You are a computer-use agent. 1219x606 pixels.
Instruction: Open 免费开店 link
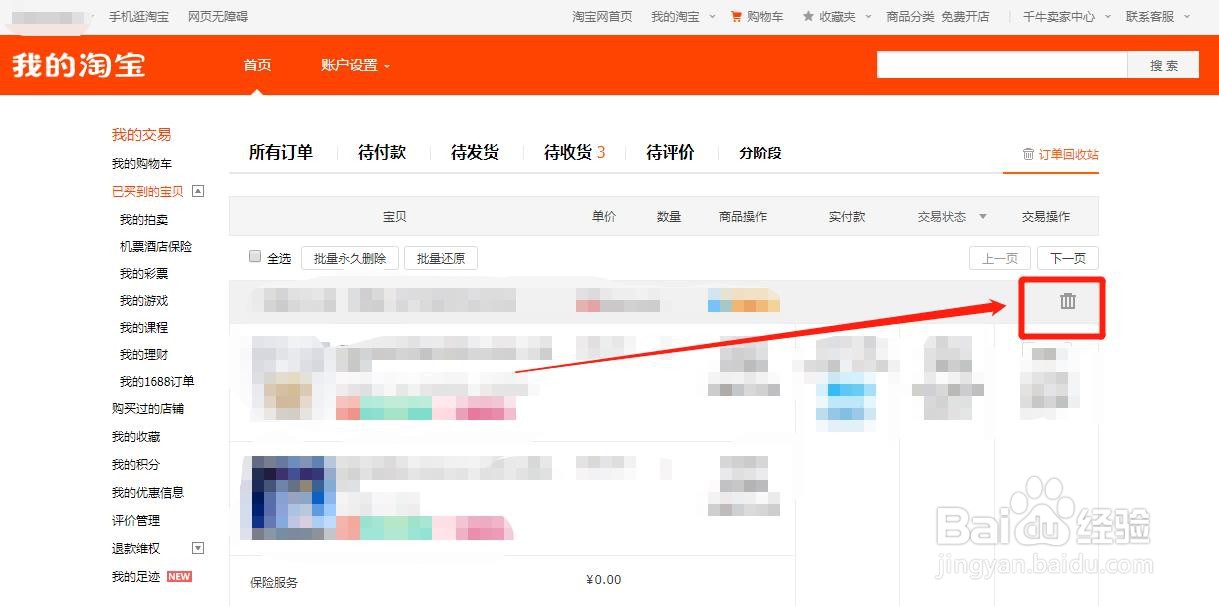[x=965, y=17]
